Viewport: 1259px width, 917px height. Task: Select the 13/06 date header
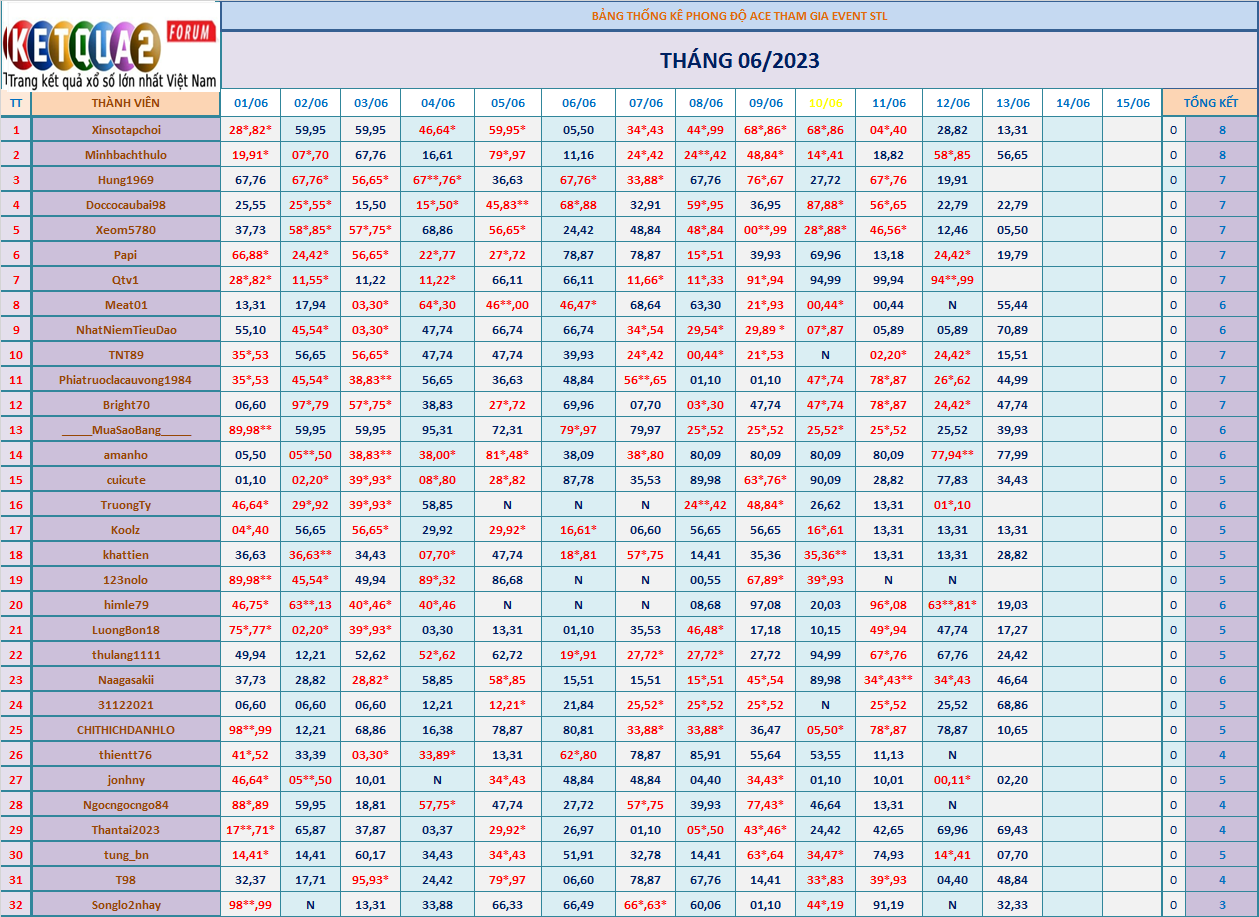[x=1012, y=103]
